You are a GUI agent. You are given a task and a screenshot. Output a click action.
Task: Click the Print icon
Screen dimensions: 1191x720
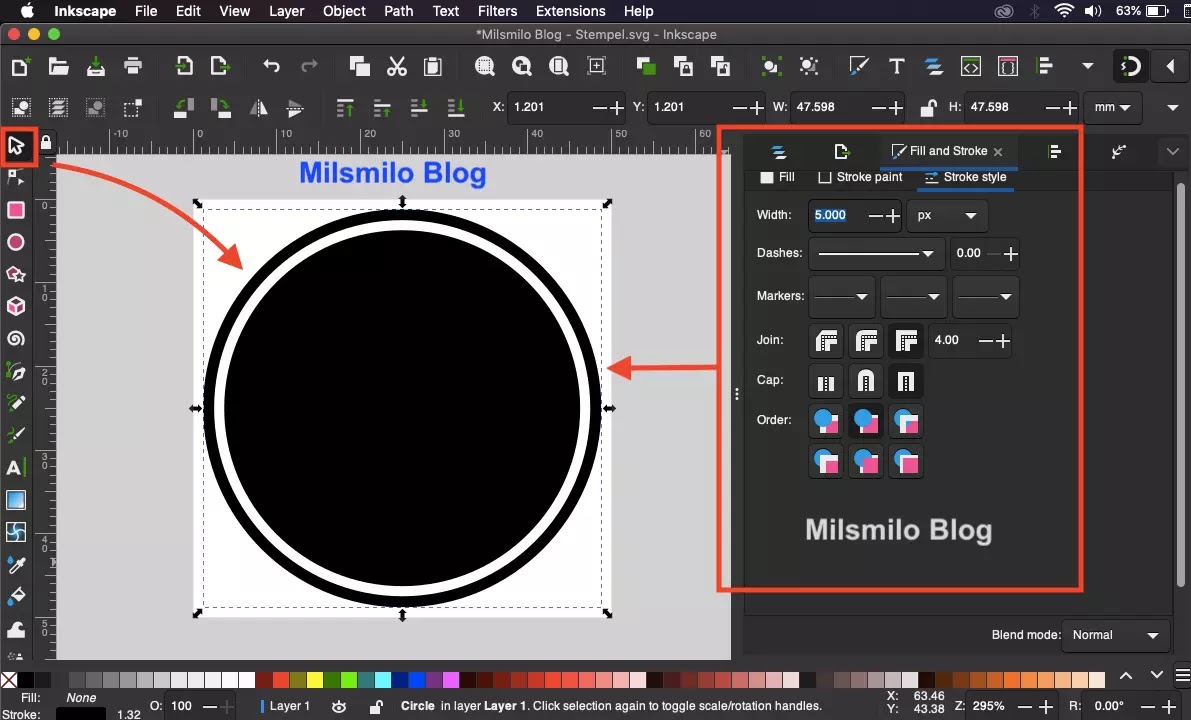(133, 67)
